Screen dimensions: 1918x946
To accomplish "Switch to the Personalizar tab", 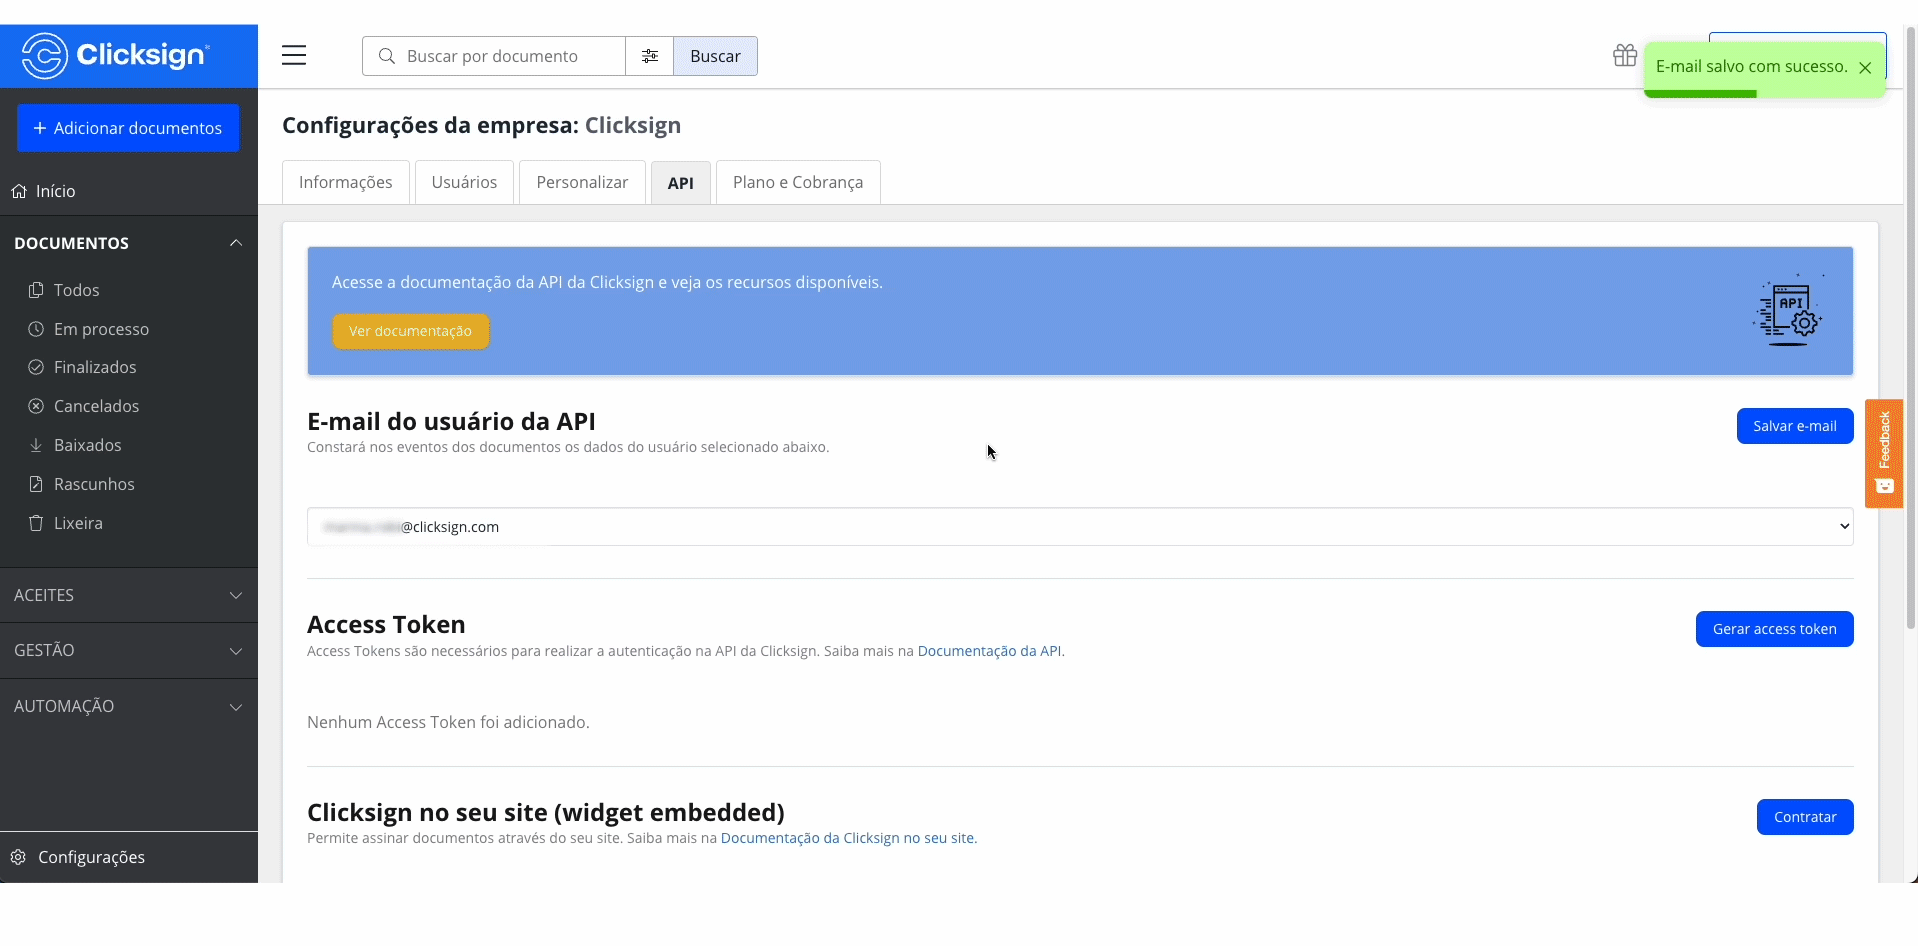I will (x=582, y=182).
